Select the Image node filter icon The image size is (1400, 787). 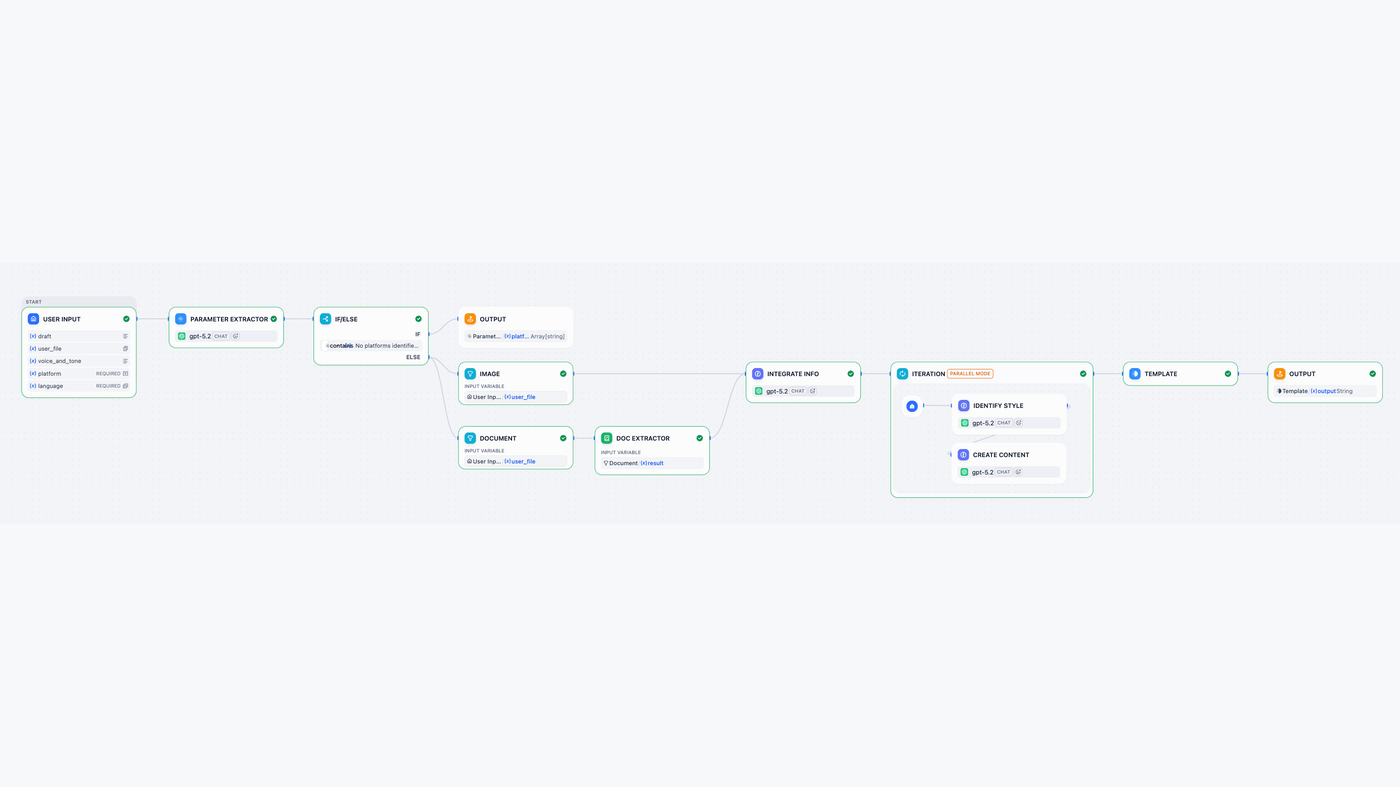click(x=470, y=374)
